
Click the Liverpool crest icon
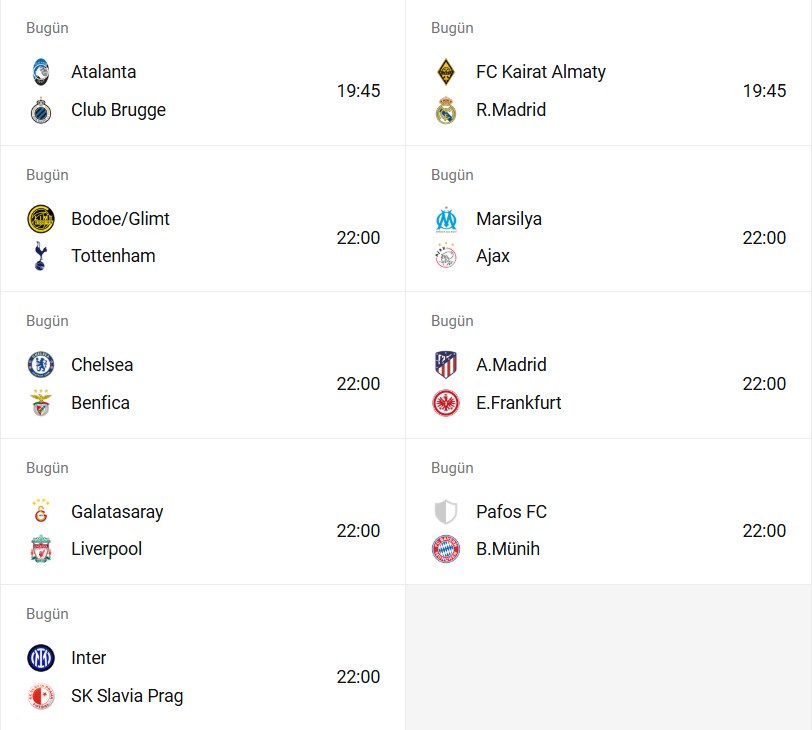pyautogui.click(x=41, y=549)
